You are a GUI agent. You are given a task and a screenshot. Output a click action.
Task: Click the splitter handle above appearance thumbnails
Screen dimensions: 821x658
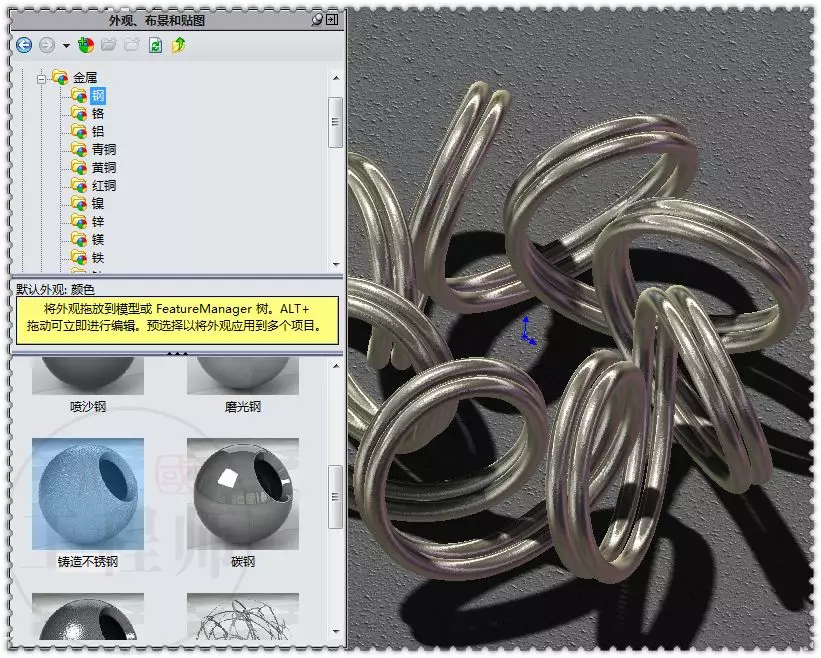coord(177,354)
